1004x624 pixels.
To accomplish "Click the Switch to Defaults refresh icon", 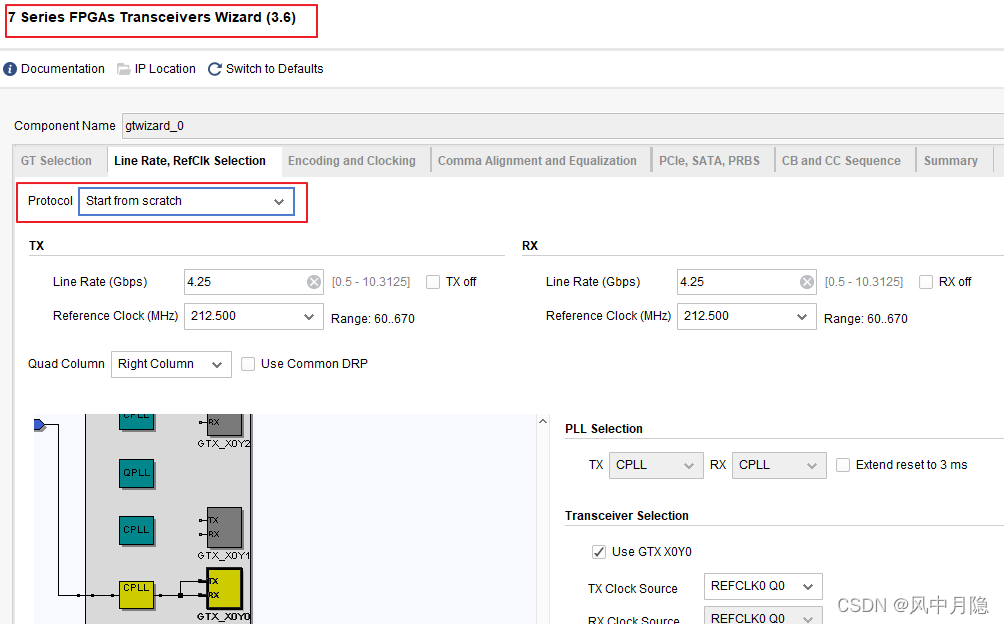I will [x=215, y=69].
